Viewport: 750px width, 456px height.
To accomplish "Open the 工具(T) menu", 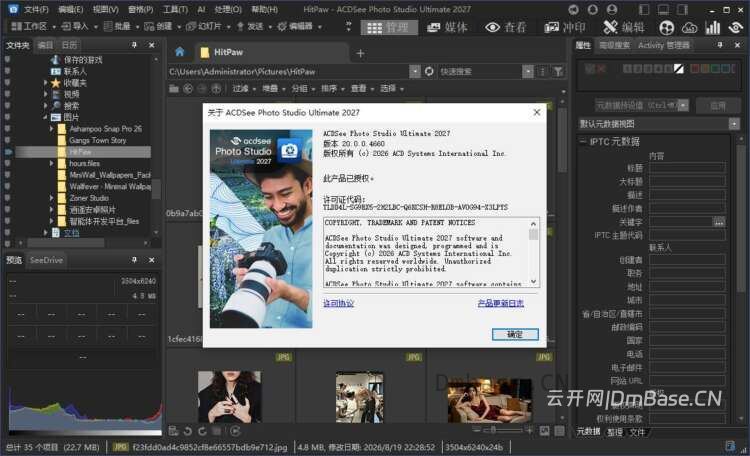I will click(x=175, y=10).
